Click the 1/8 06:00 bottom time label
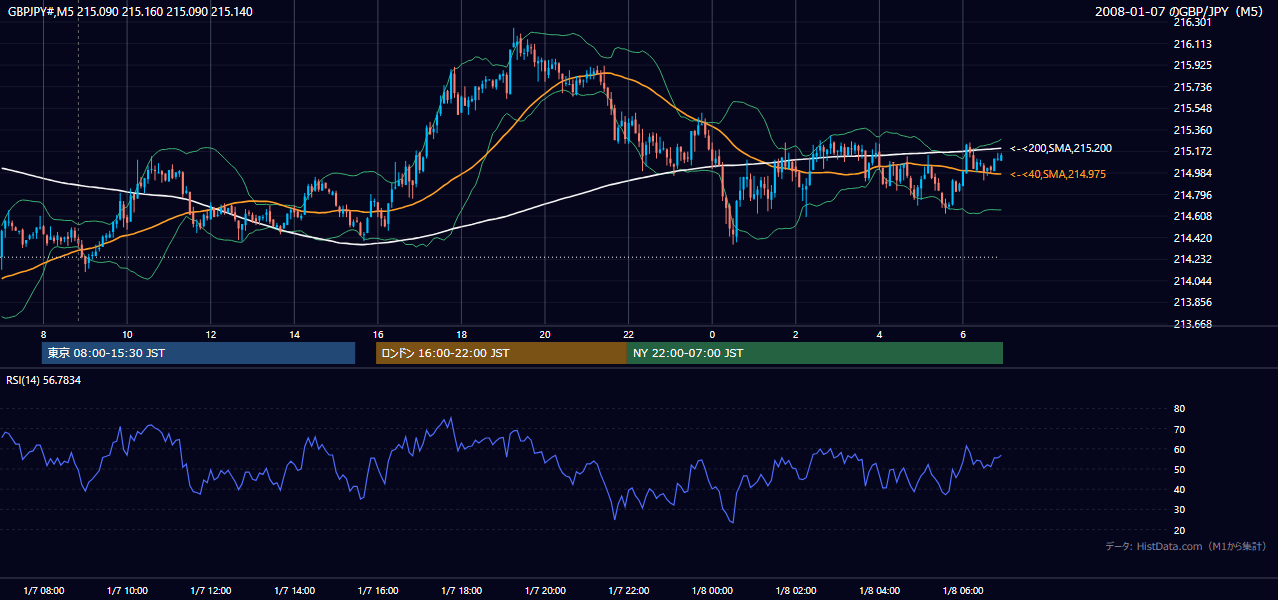 tap(963, 591)
